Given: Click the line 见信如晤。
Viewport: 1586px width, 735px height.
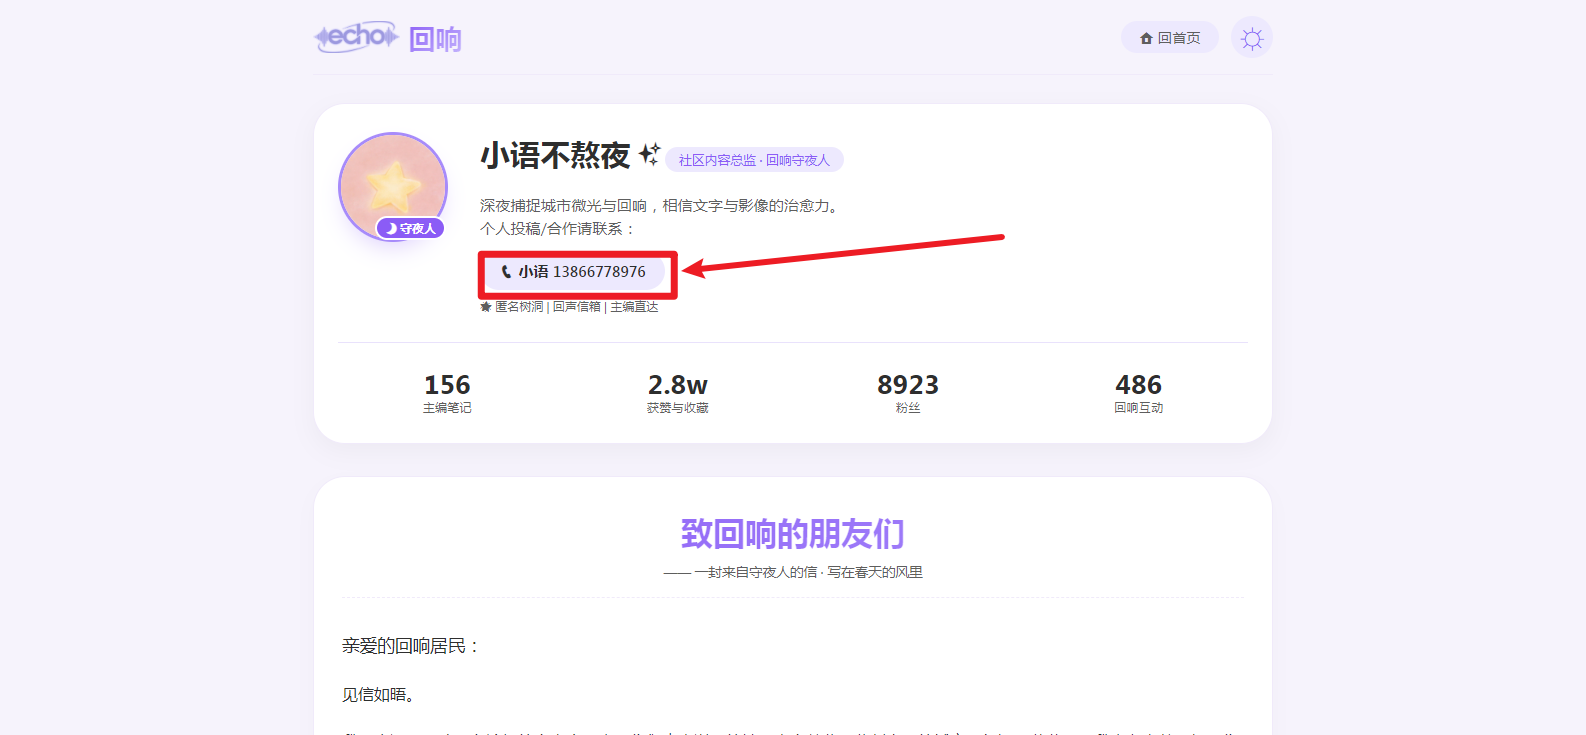Looking at the screenshot, I should 378,695.
